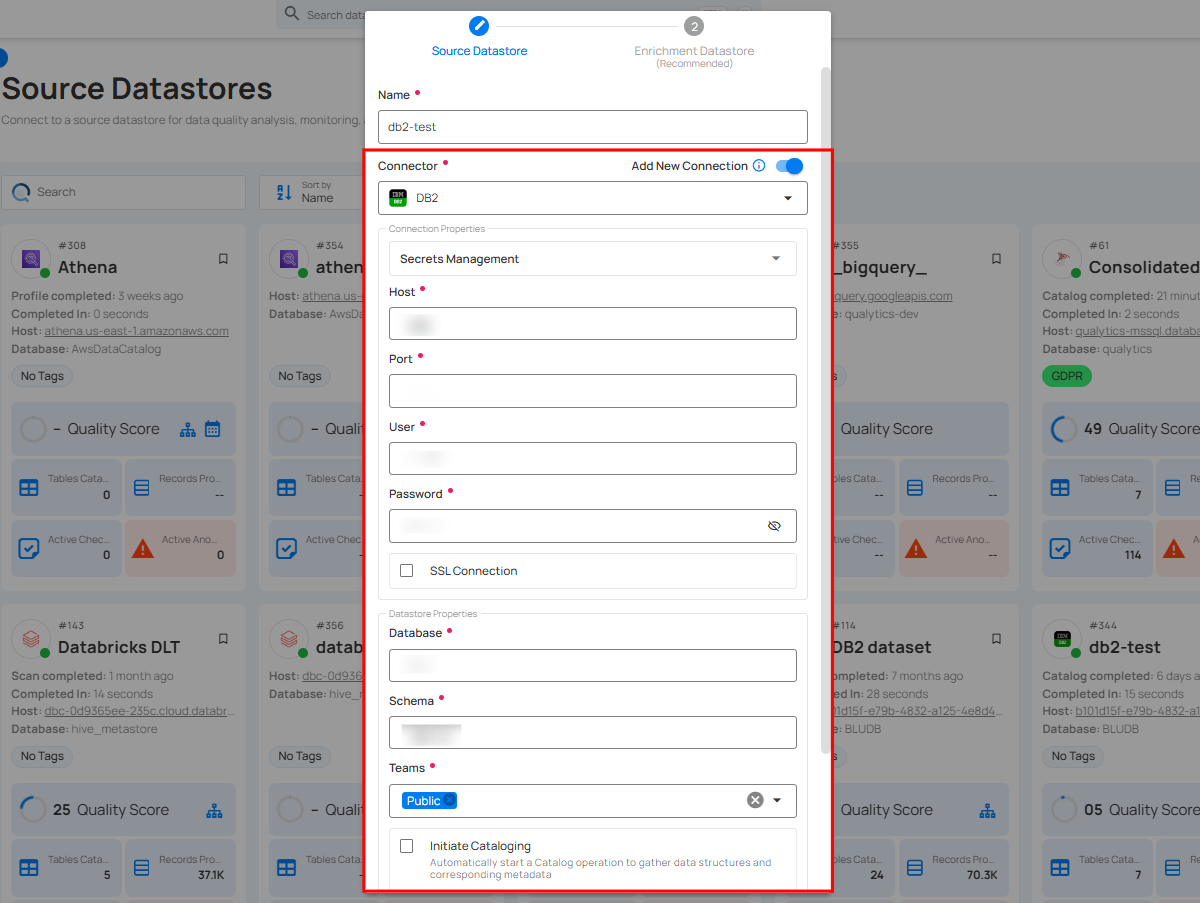Click inside the Name input field

click(x=592, y=127)
